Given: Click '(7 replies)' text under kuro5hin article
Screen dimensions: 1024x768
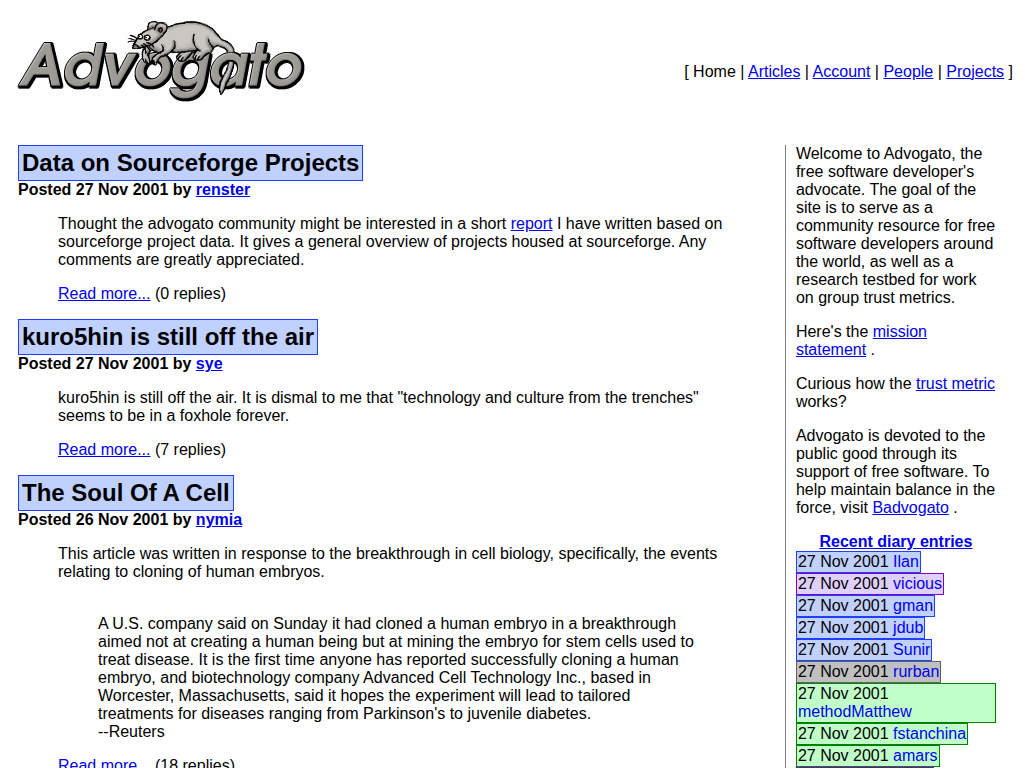Looking at the screenshot, I should (190, 449).
